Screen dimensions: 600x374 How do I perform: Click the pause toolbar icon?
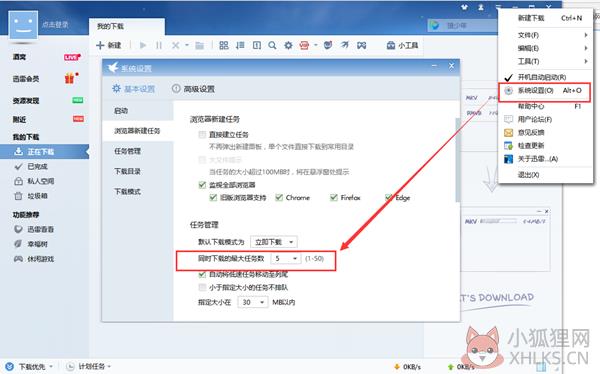[x=159, y=46]
